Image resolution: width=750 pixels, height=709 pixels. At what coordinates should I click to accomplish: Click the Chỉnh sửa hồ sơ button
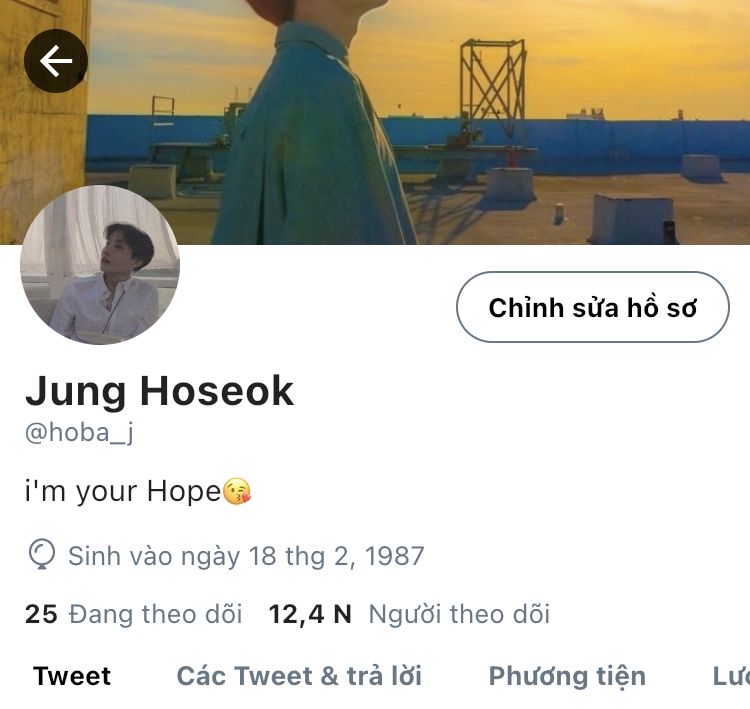tap(593, 307)
